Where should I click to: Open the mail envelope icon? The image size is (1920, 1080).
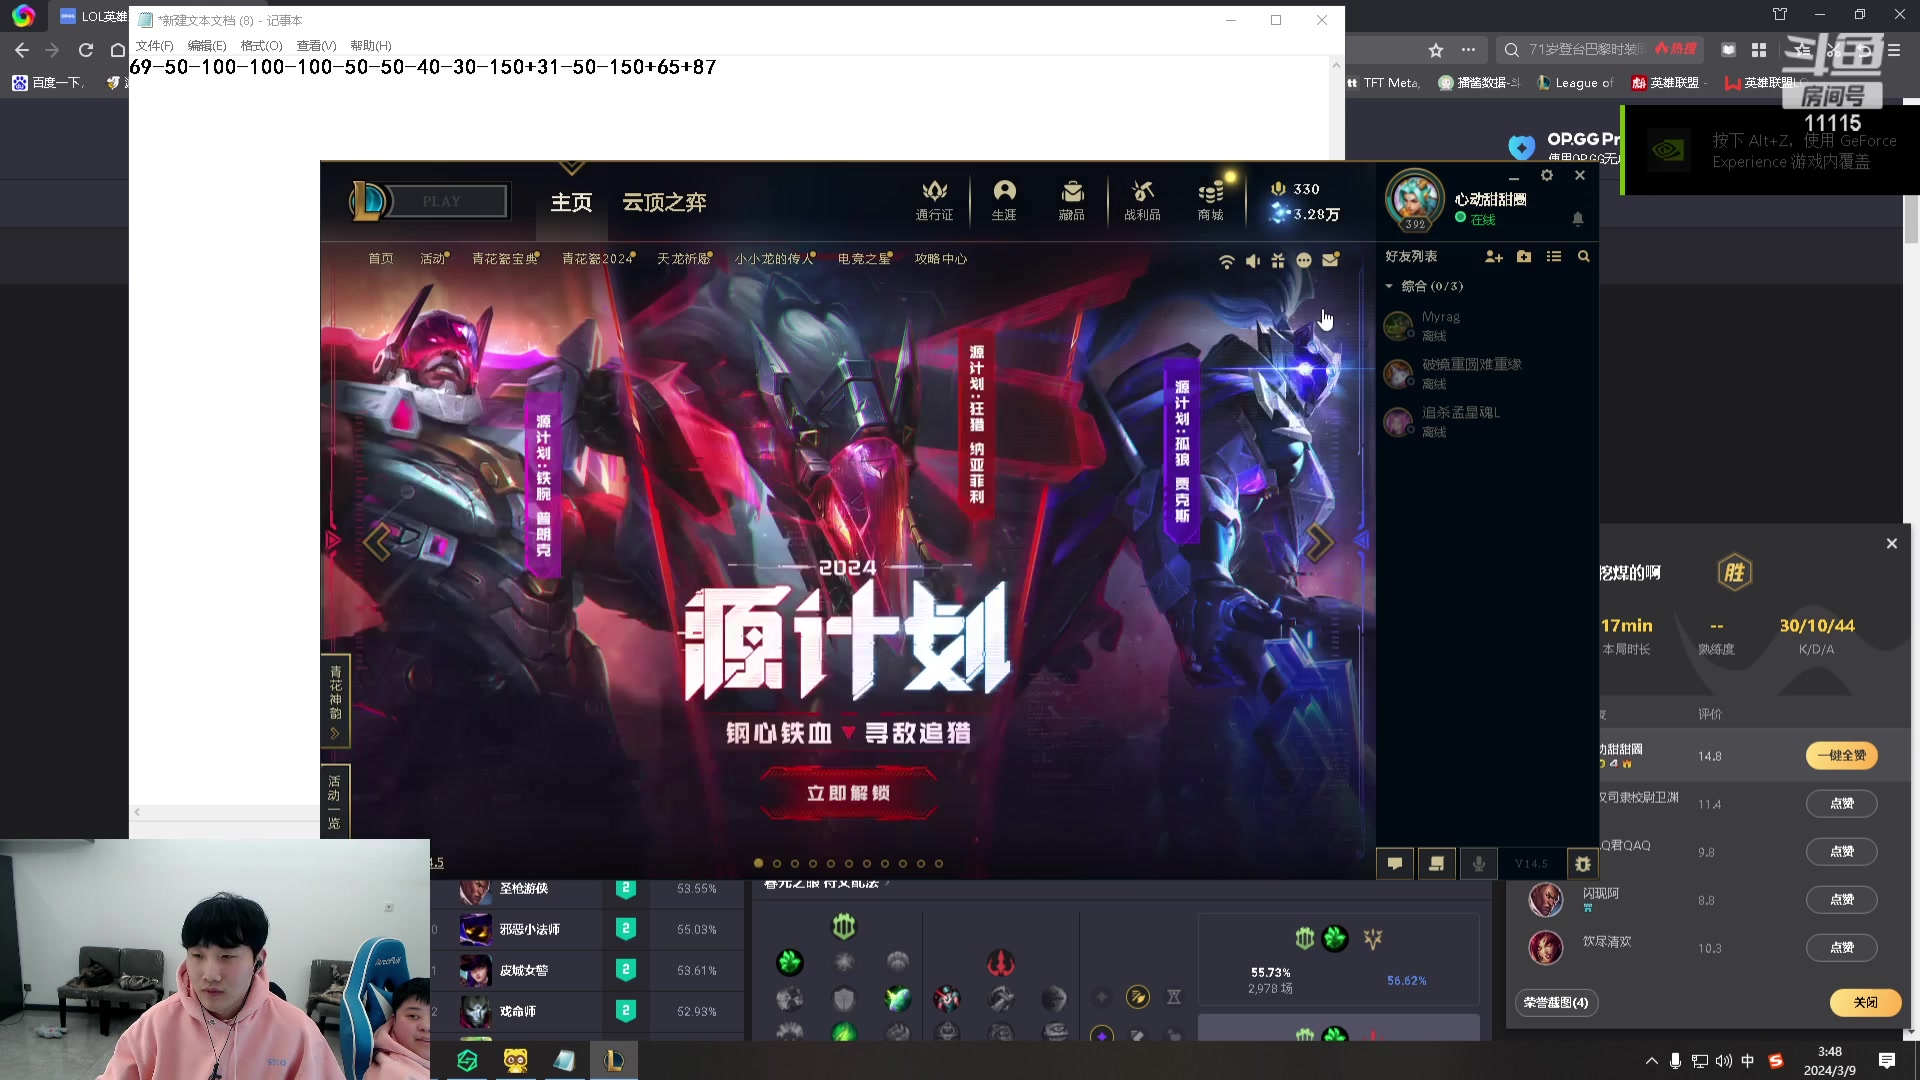(x=1330, y=260)
